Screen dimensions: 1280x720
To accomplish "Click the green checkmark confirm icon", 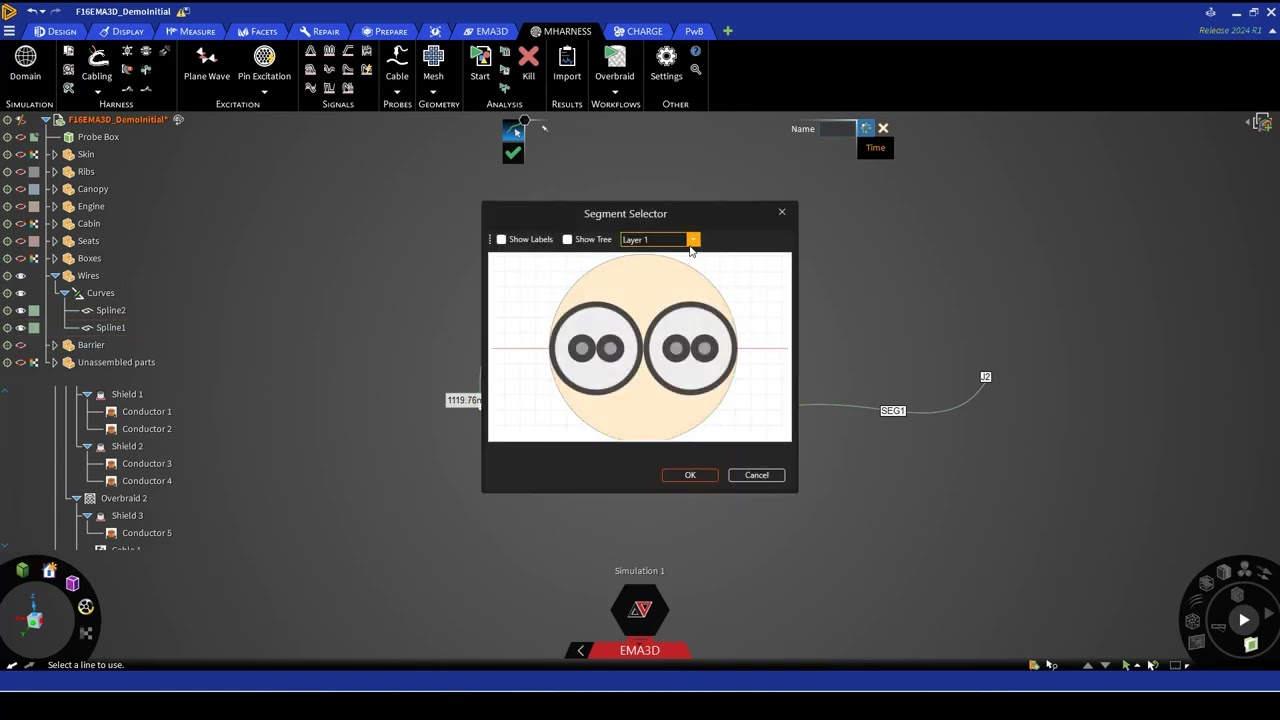I will [x=513, y=153].
